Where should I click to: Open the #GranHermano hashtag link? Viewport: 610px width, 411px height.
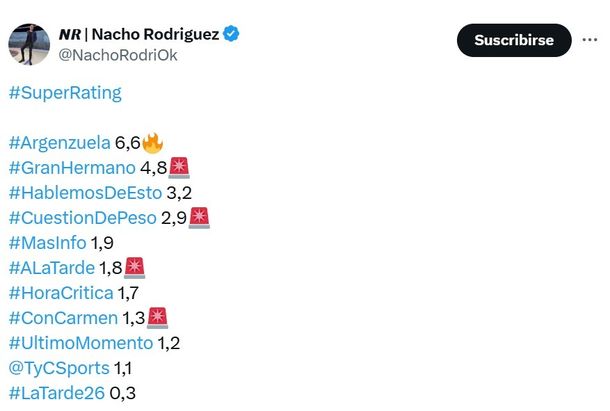pyautogui.click(x=69, y=167)
